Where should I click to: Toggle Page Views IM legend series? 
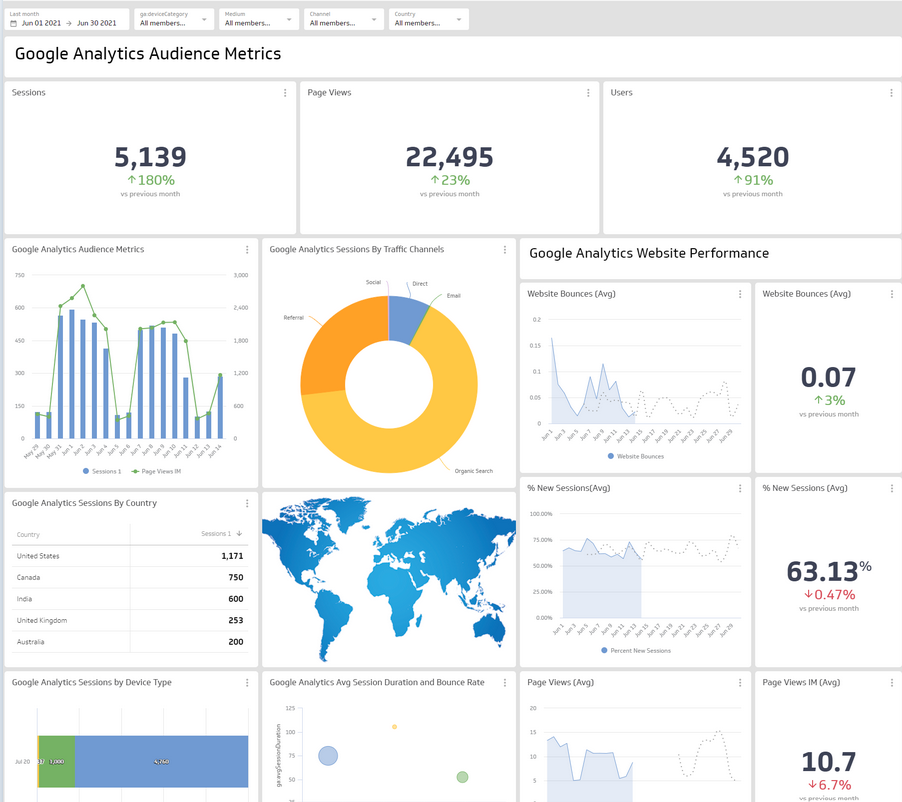(x=156, y=471)
